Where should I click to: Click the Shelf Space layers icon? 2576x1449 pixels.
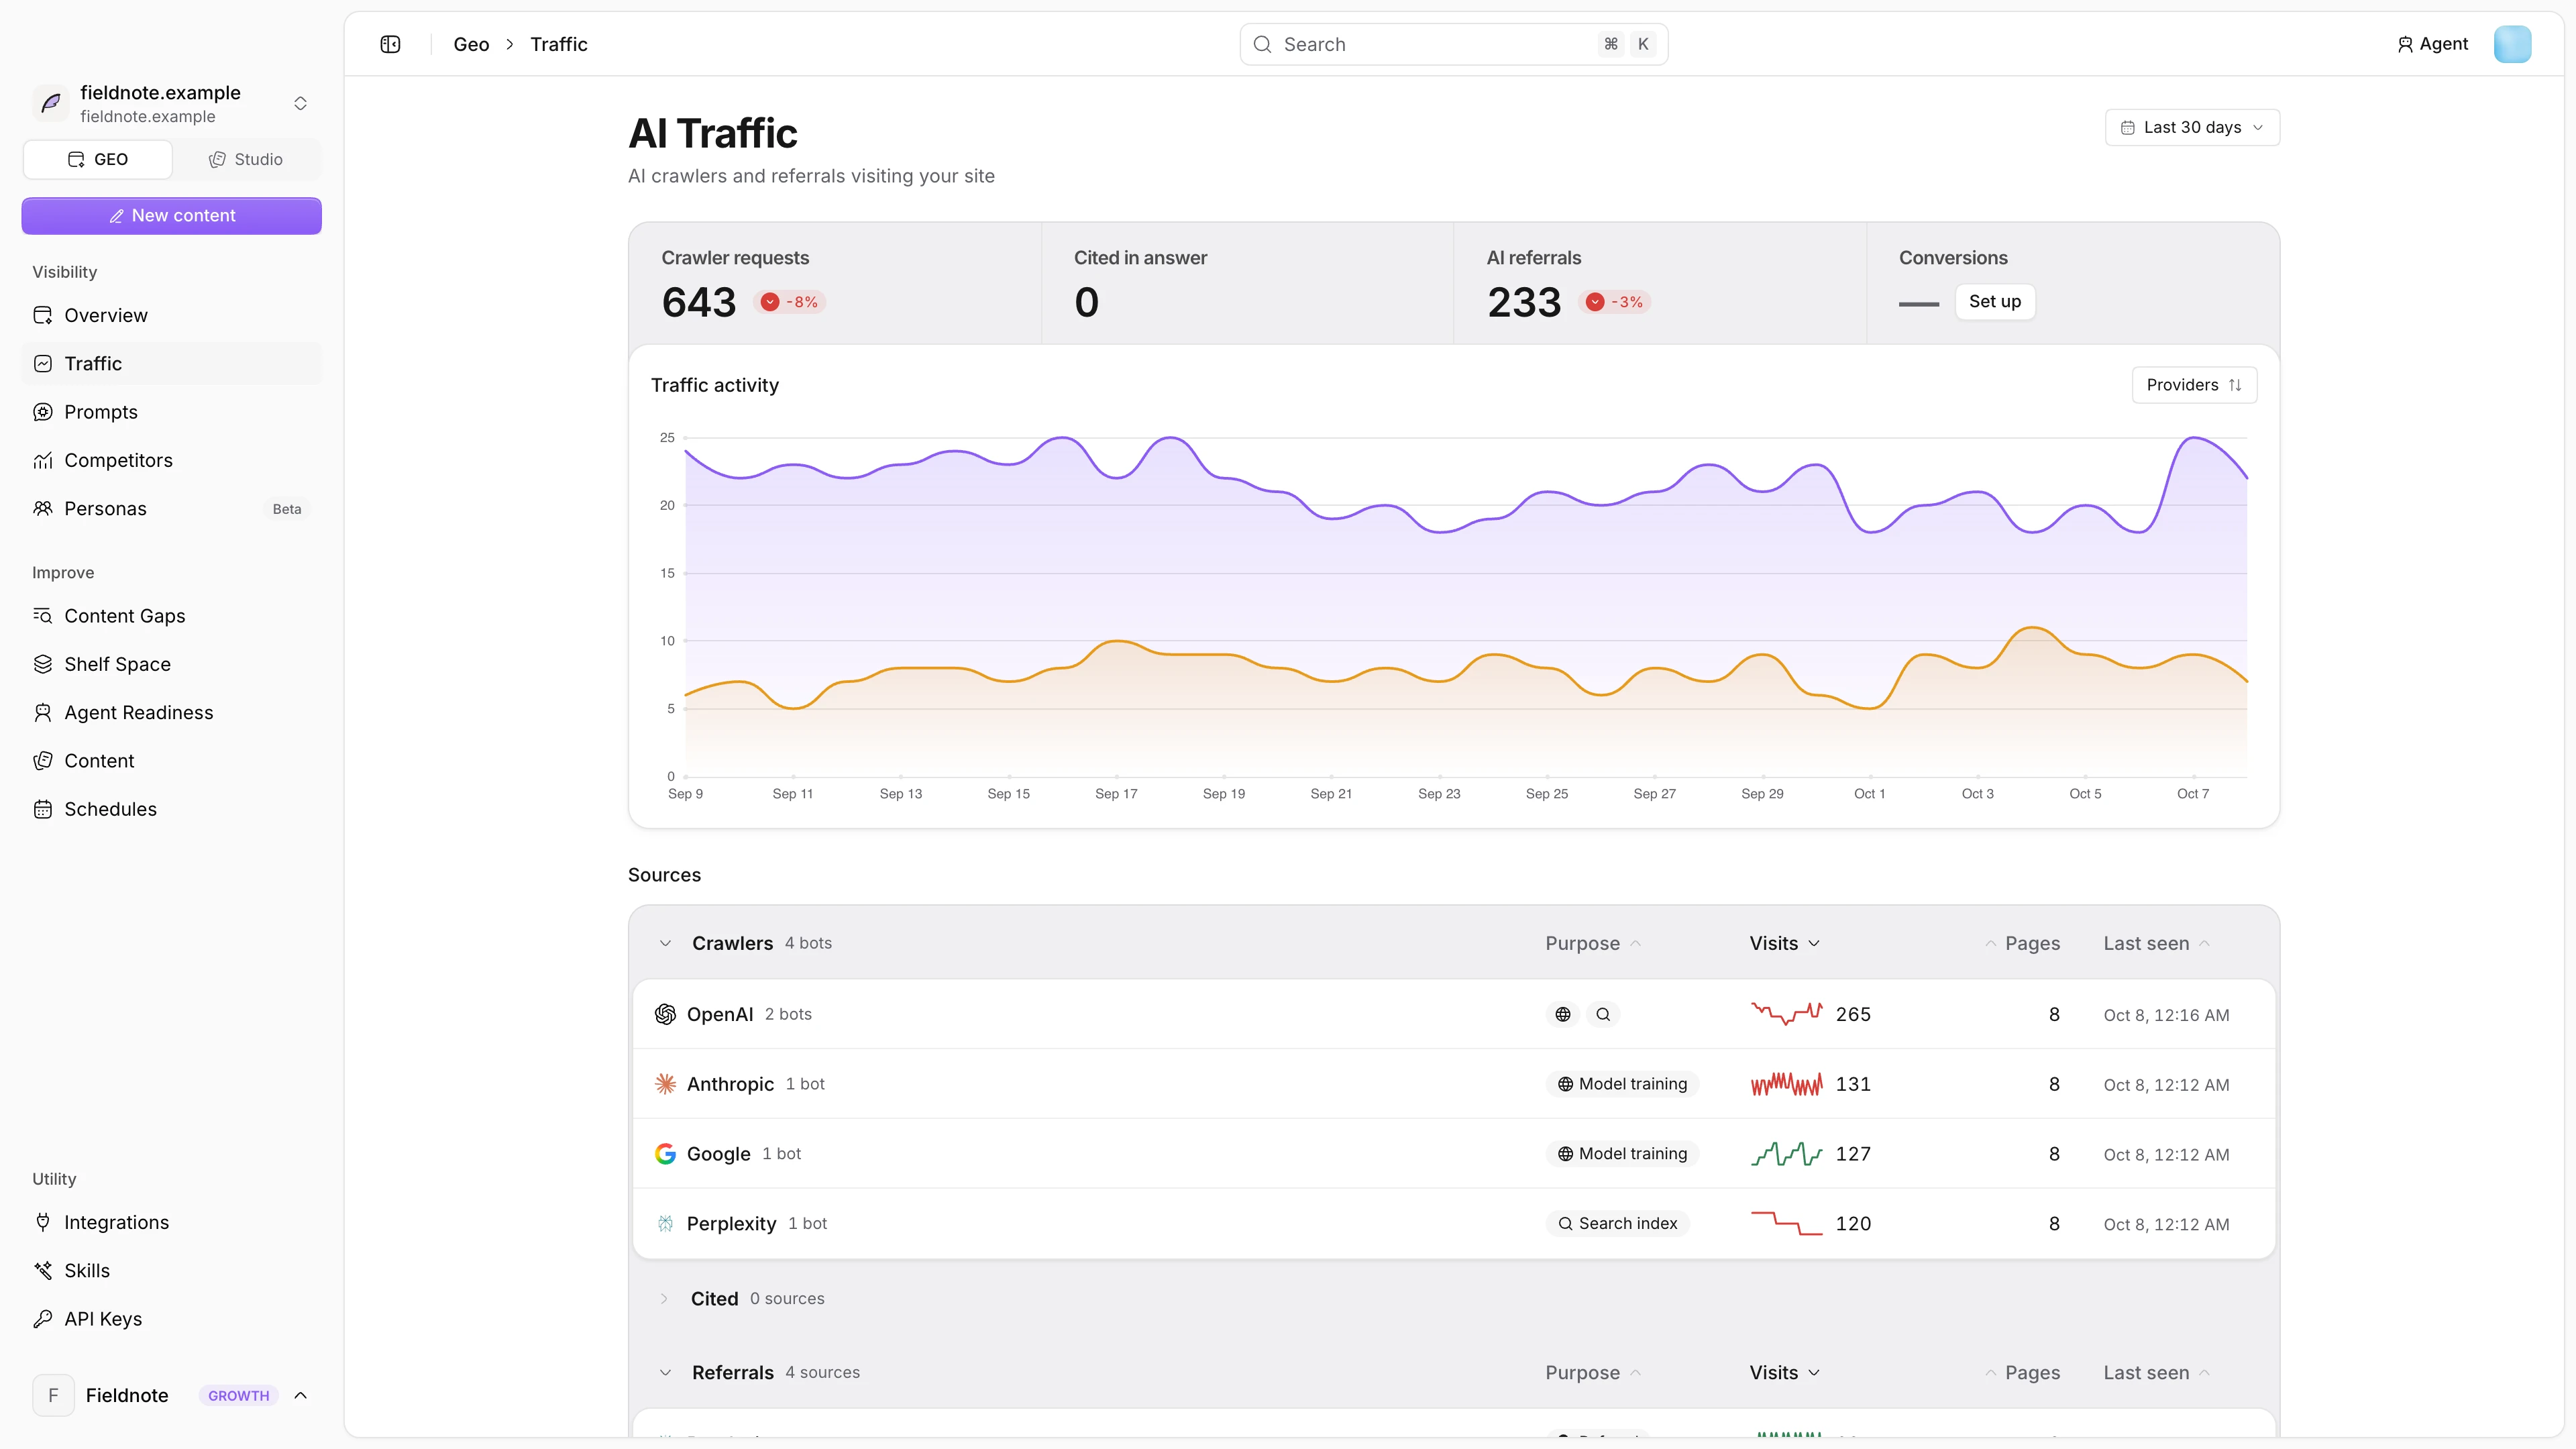point(43,664)
